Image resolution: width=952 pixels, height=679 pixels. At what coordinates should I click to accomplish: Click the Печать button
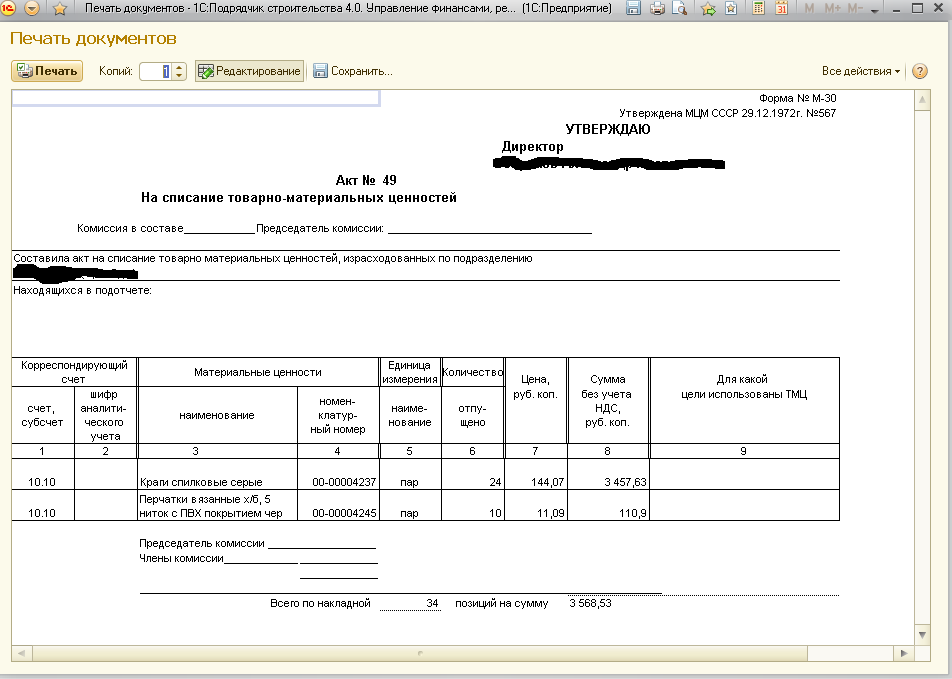[47, 71]
